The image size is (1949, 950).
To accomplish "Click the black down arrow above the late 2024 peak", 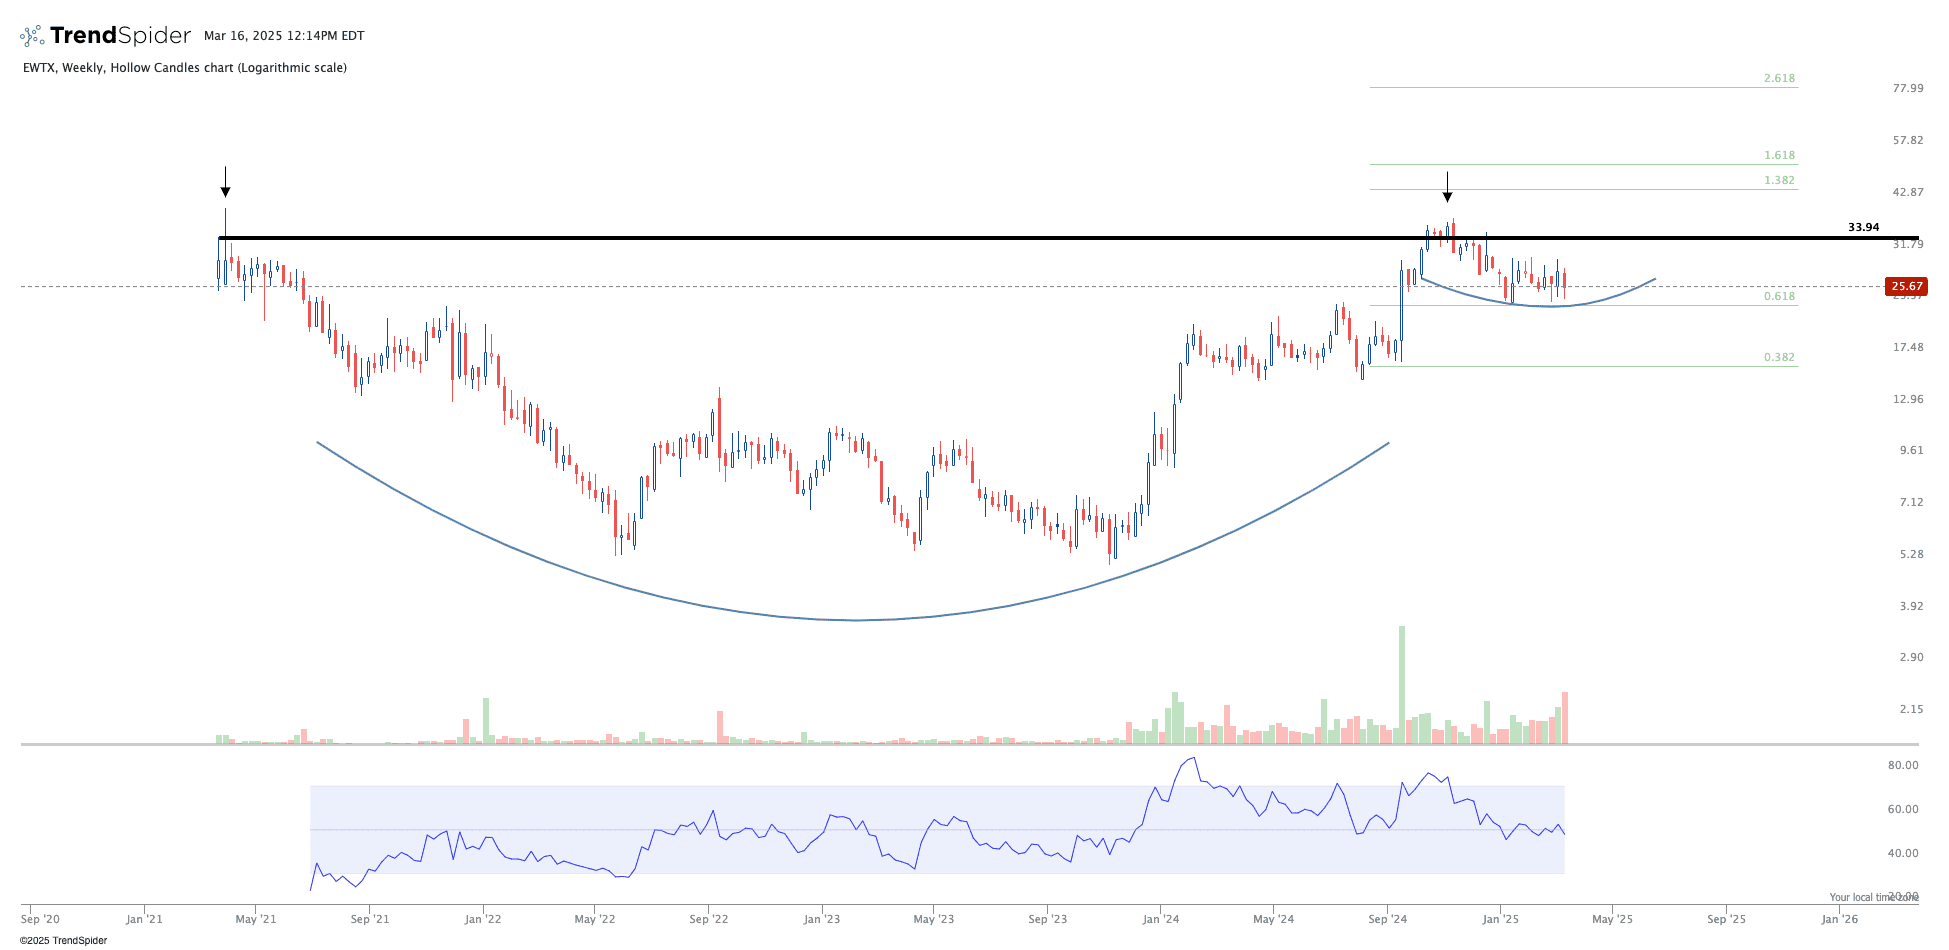I will pos(1447,187).
